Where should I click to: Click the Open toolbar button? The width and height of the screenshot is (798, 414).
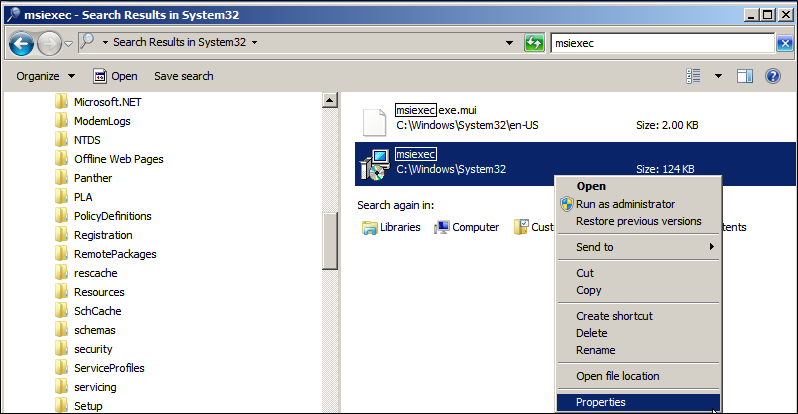[116, 76]
